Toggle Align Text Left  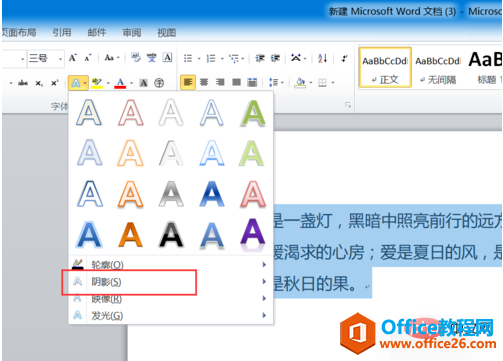(188, 82)
